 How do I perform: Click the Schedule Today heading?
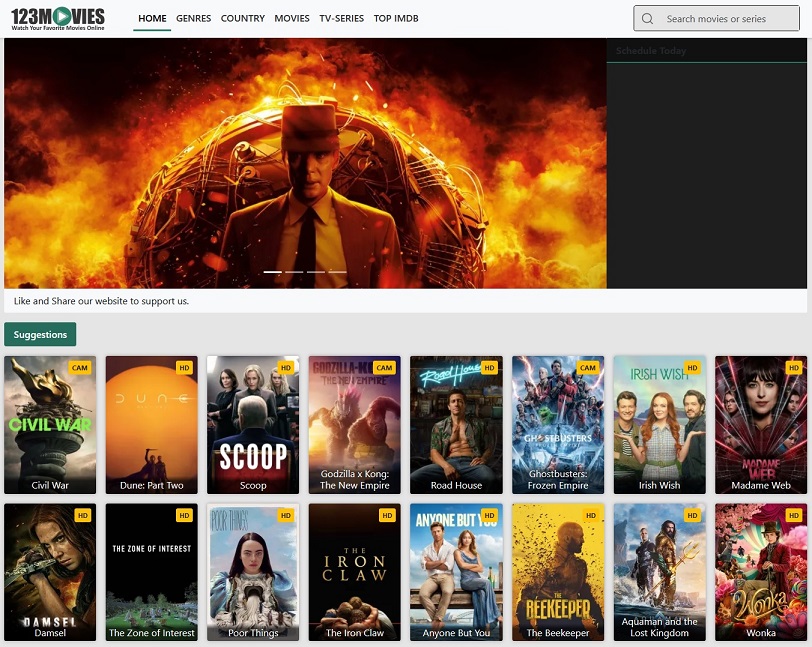tap(651, 51)
